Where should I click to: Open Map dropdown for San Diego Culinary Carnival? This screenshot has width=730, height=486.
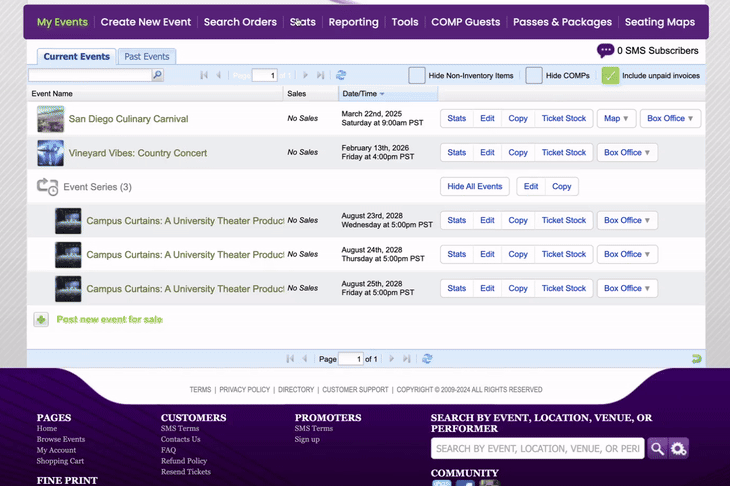[616, 119]
